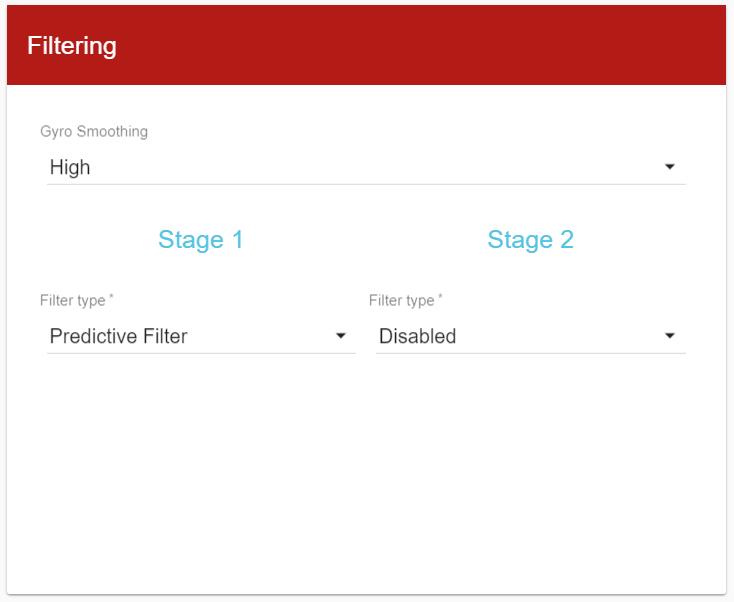Screen dimensions: 734x602
Task: Expand the Stage 1 Filter type dropdown
Action: point(201,336)
